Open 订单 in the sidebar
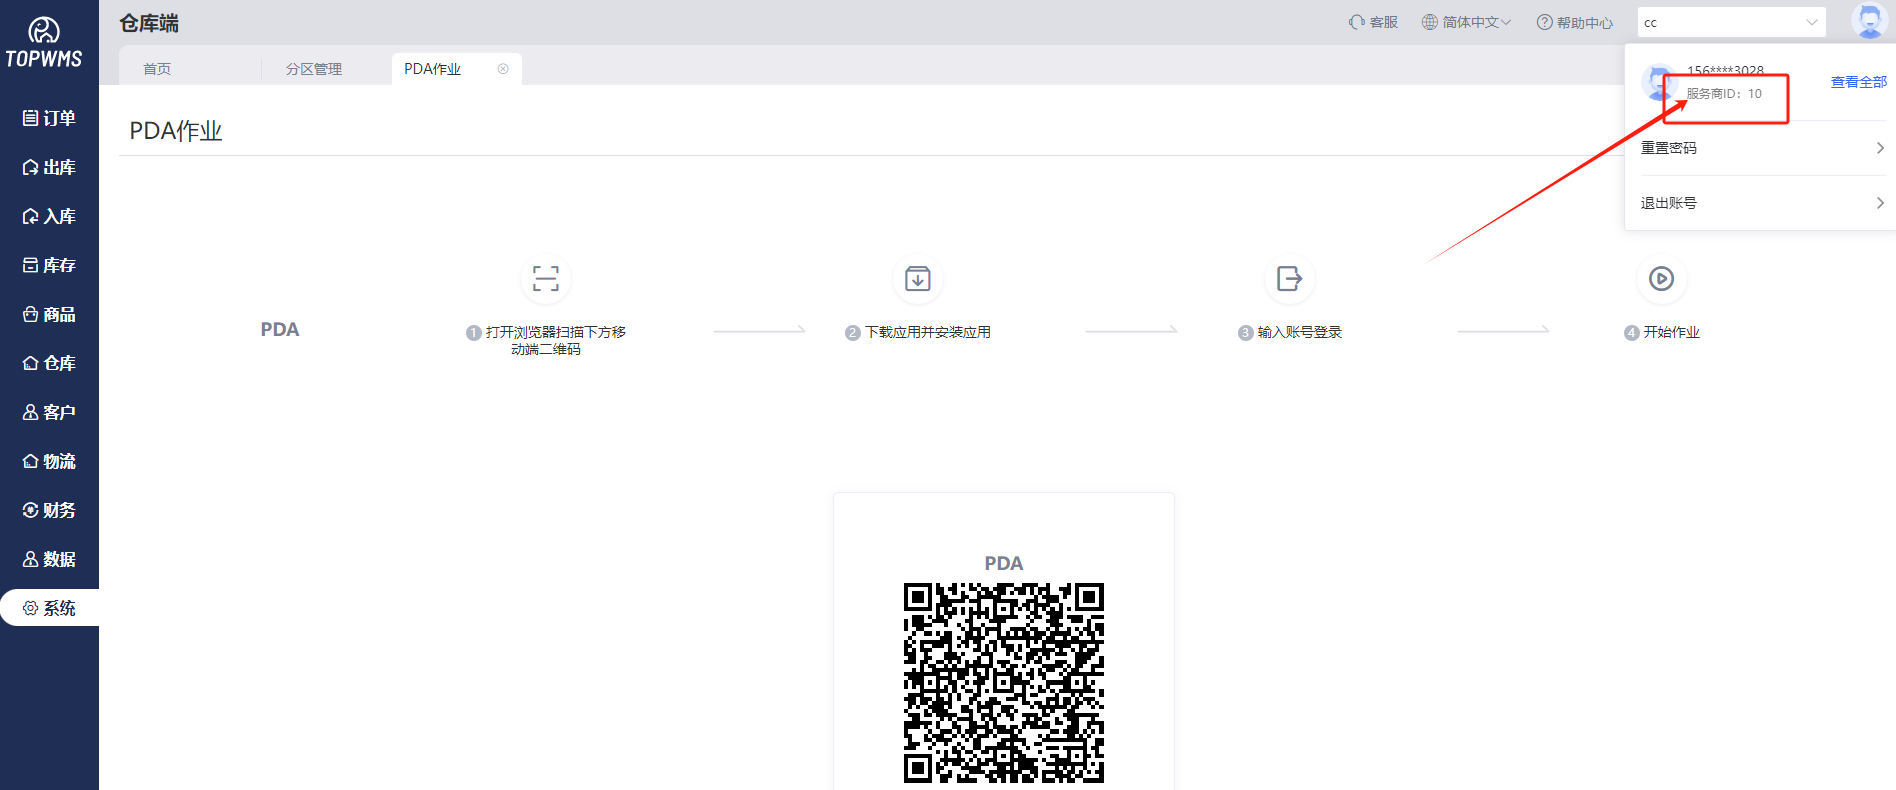This screenshot has height=790, width=1896. point(50,118)
